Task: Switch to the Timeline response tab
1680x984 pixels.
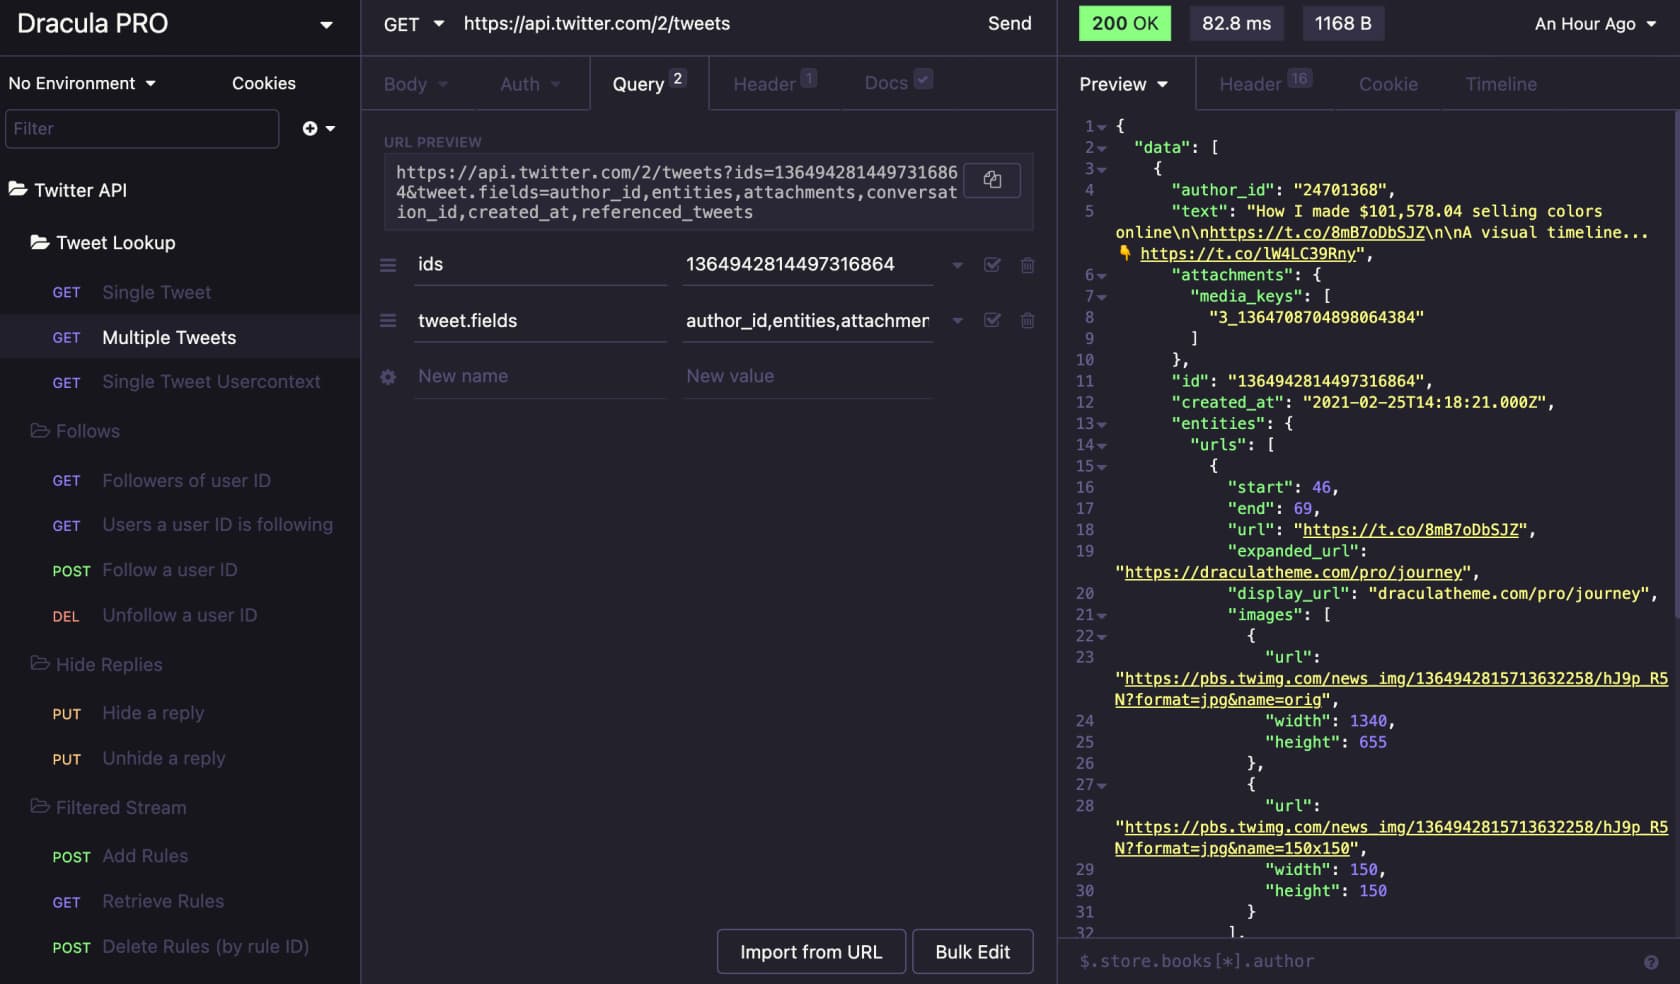Action: point(1500,84)
